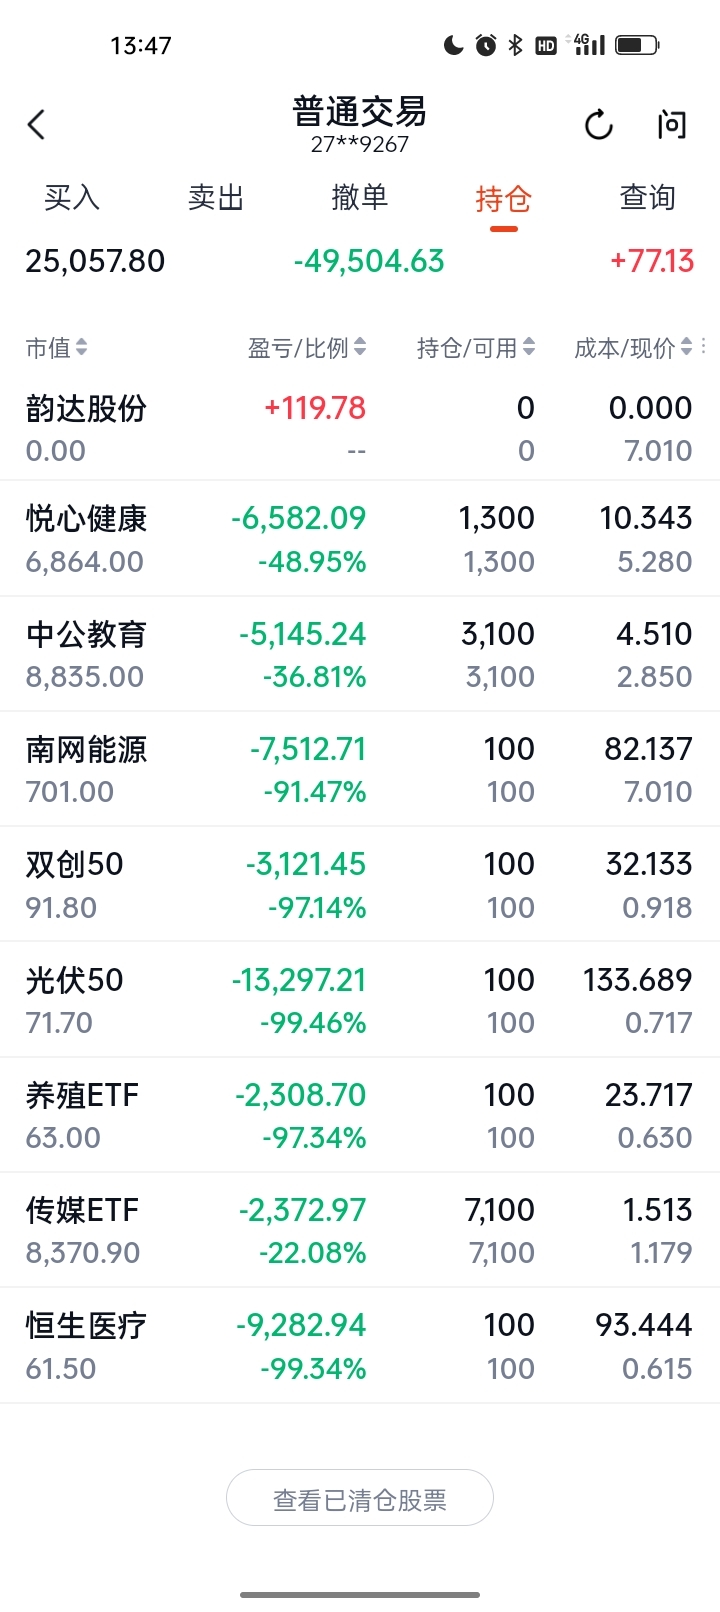
Task: Switch to the 买入 tab
Action: (72, 198)
